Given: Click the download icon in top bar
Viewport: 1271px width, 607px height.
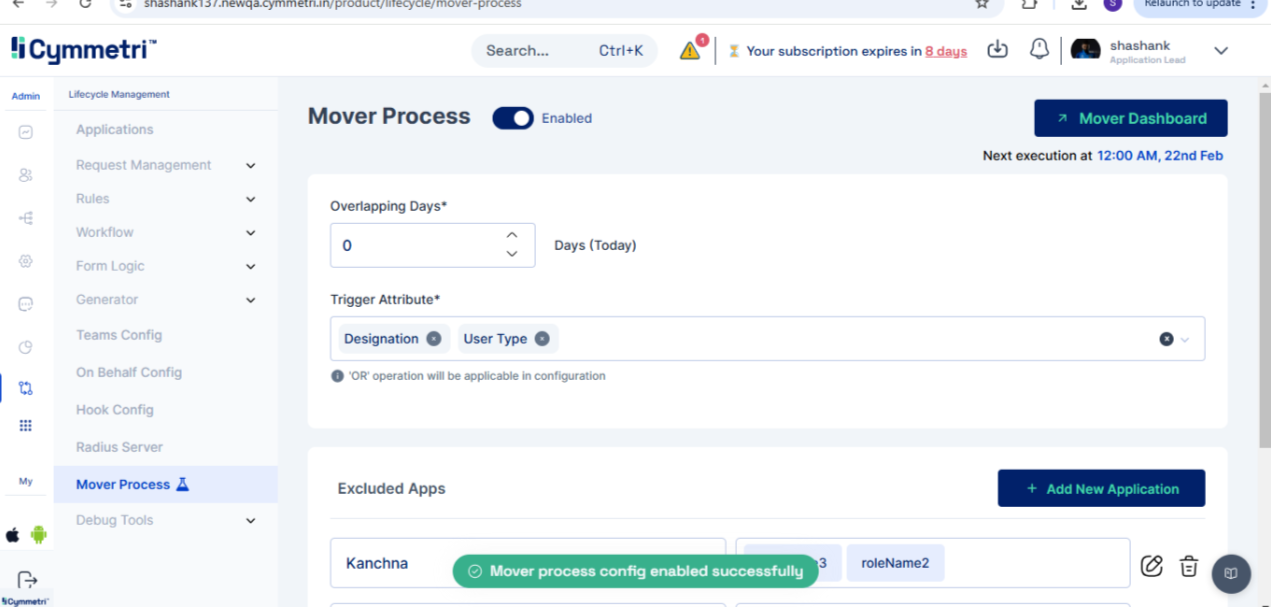Looking at the screenshot, I should [997, 50].
